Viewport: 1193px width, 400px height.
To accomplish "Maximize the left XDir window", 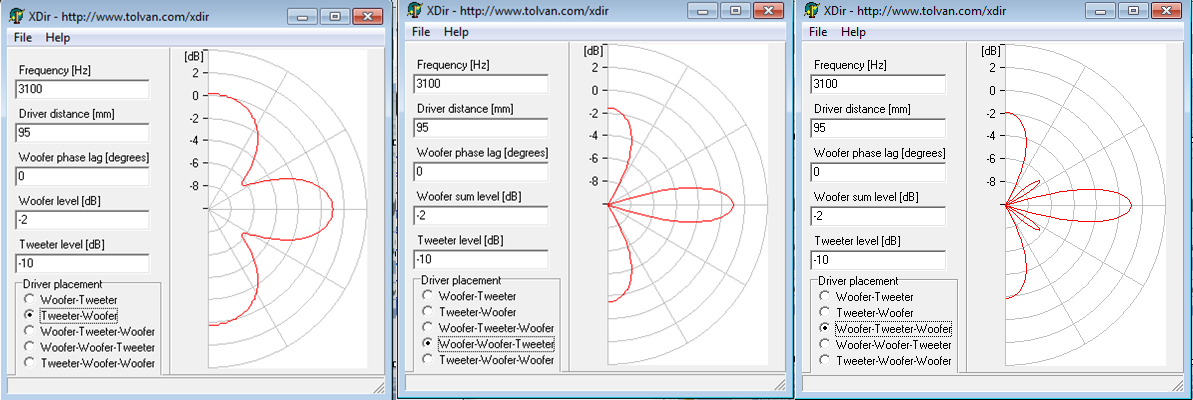I will pos(334,16).
